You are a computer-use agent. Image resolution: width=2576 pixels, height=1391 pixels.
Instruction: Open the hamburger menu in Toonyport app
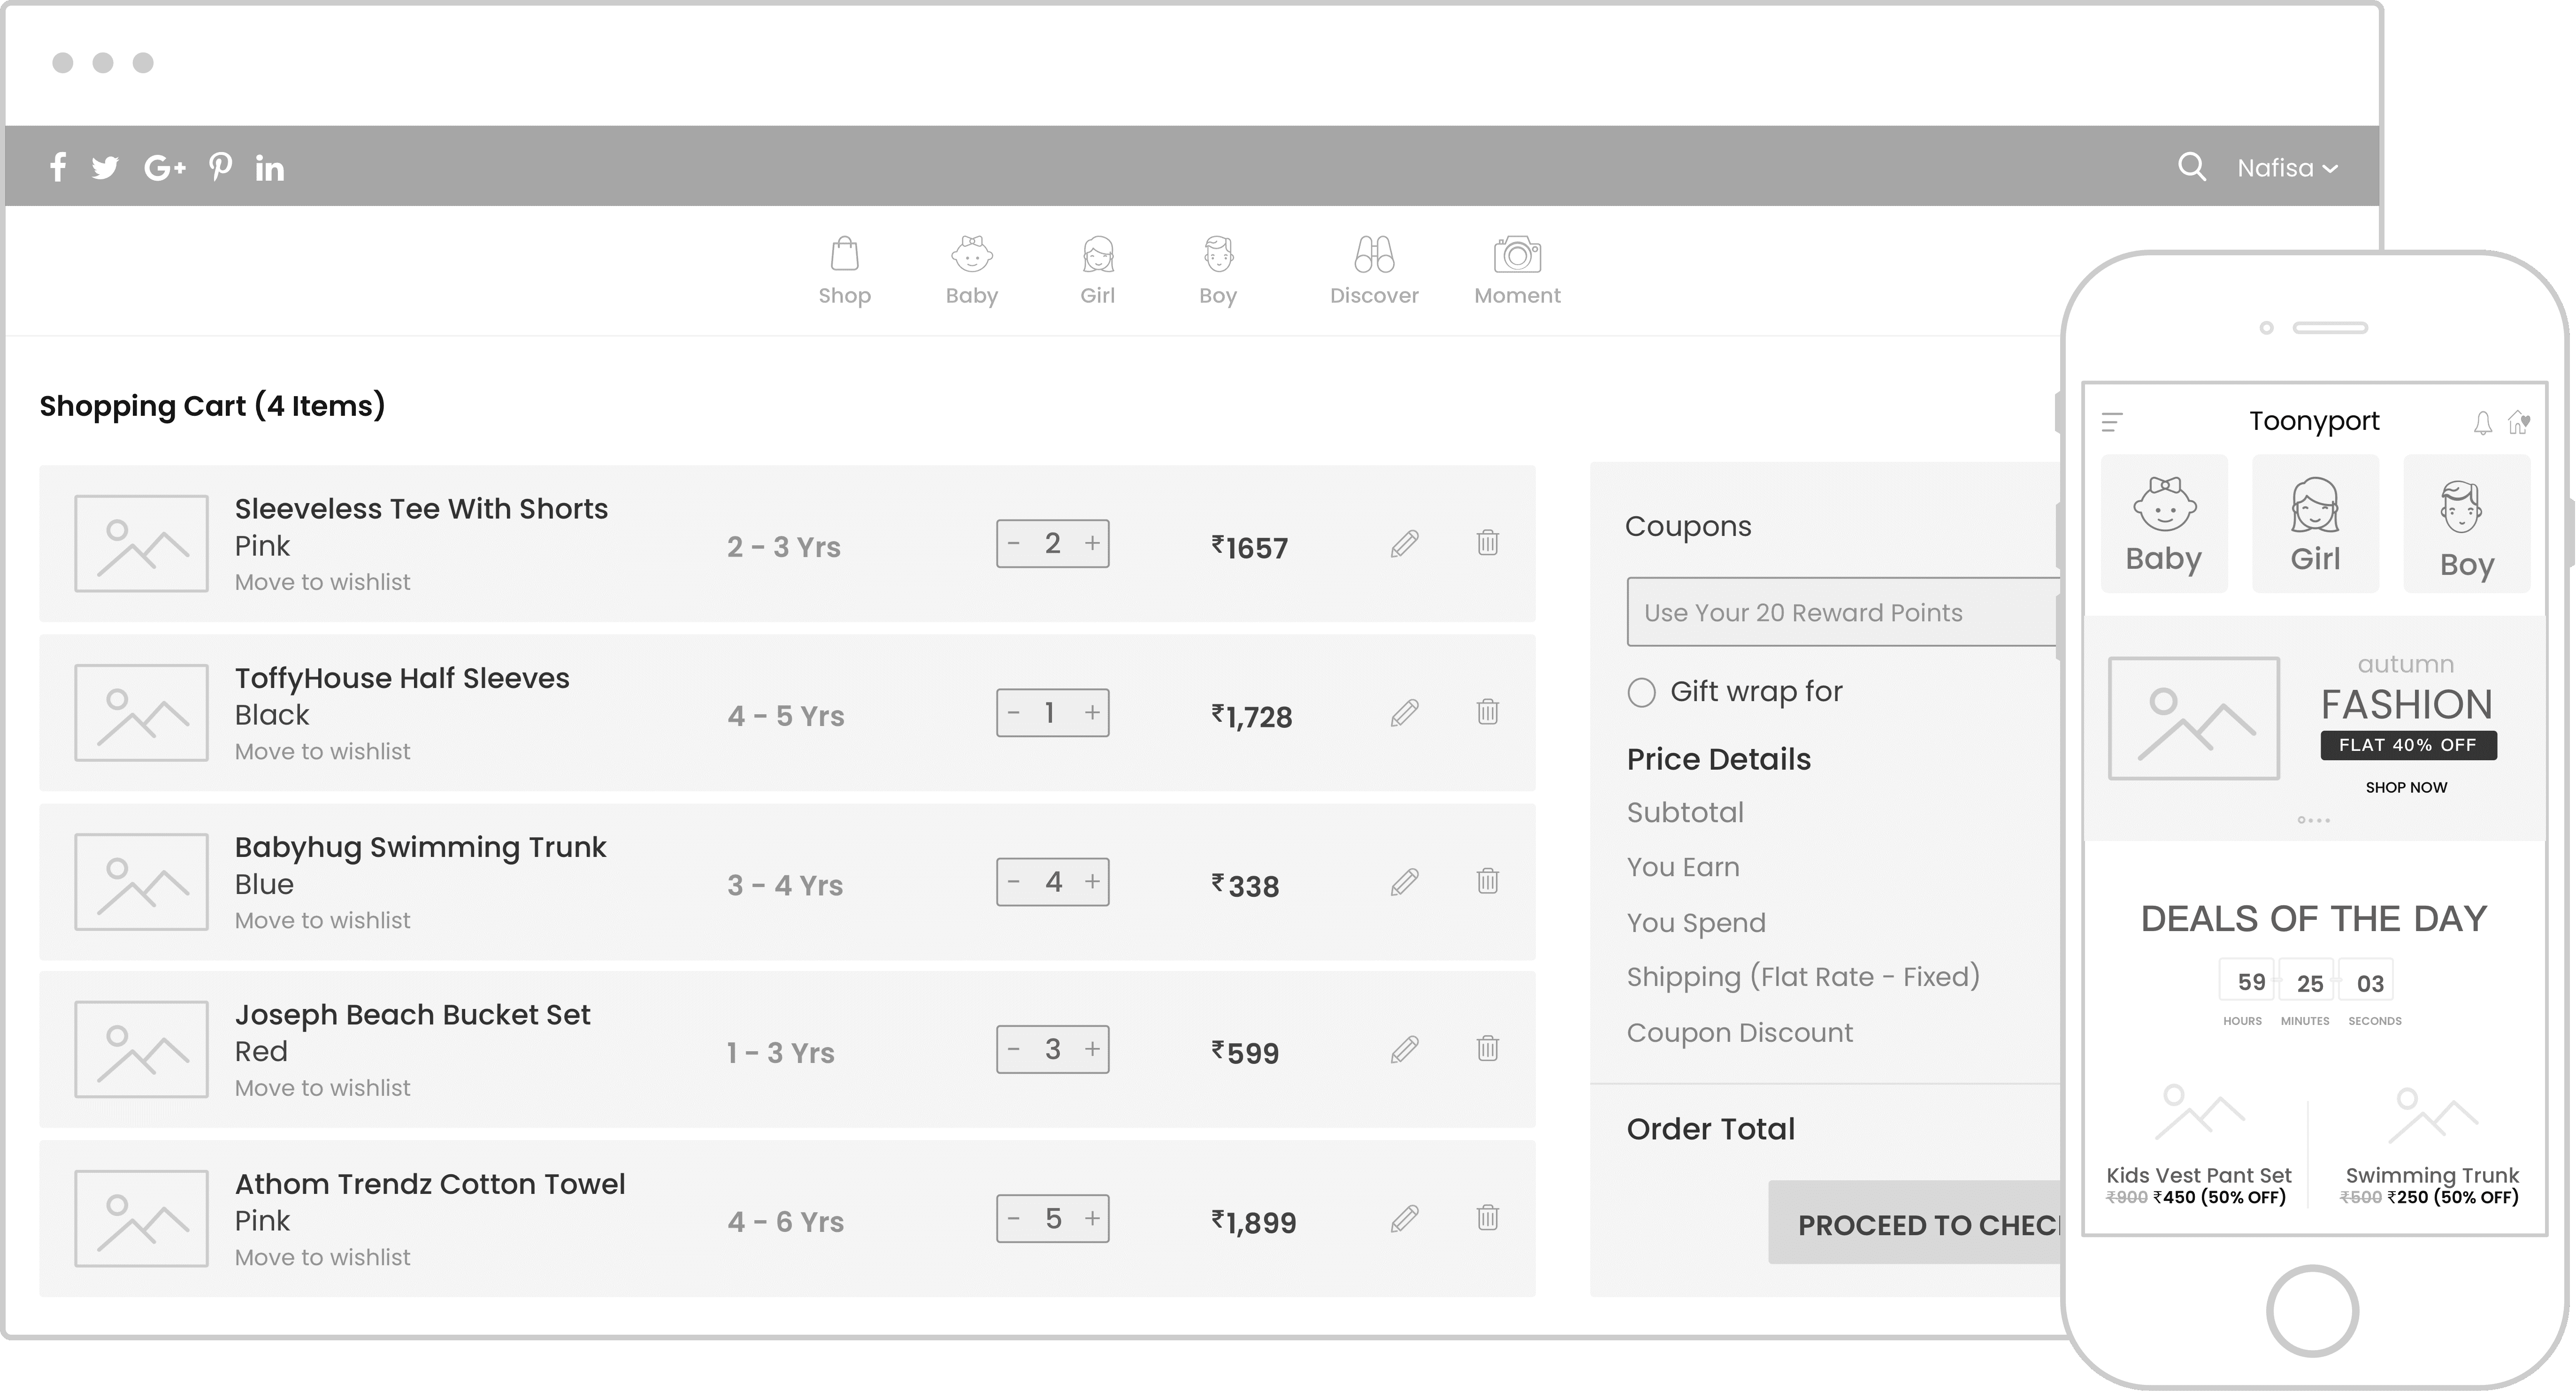[x=2112, y=423]
